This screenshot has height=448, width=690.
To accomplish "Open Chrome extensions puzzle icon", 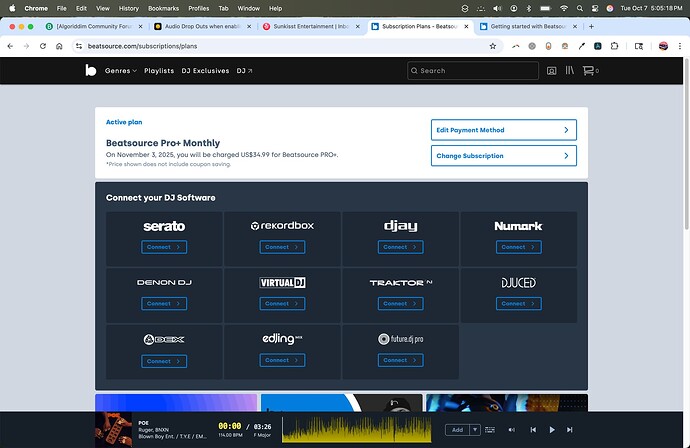I will pyautogui.click(x=614, y=46).
